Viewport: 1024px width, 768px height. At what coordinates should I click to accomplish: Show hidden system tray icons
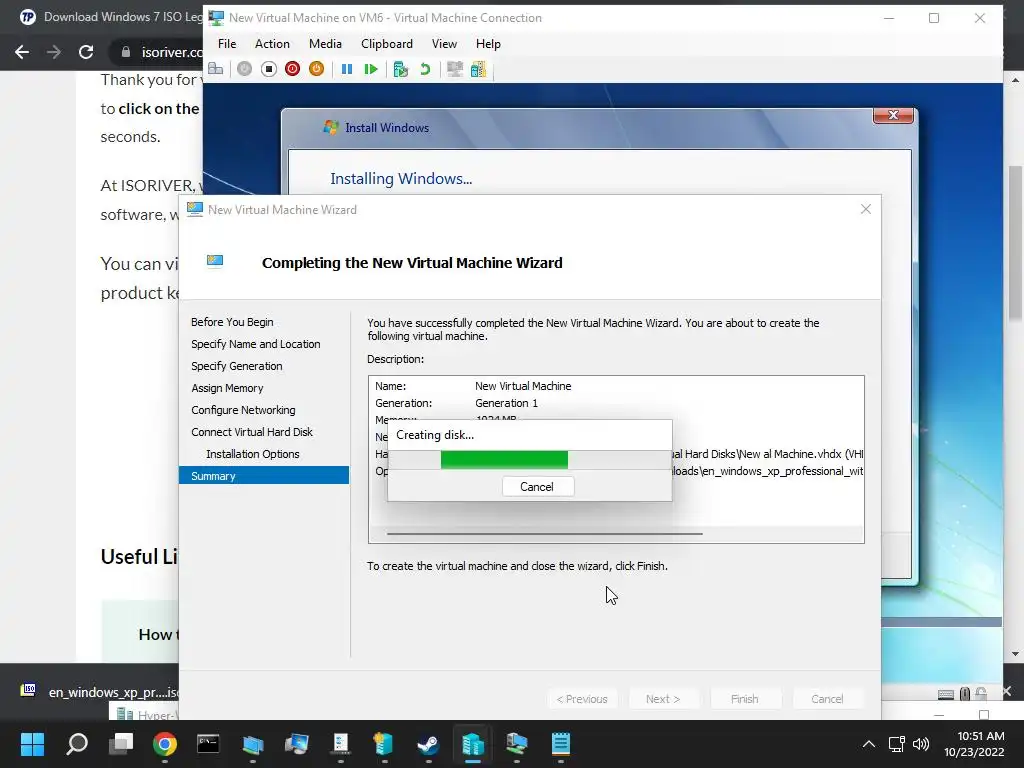click(869, 744)
